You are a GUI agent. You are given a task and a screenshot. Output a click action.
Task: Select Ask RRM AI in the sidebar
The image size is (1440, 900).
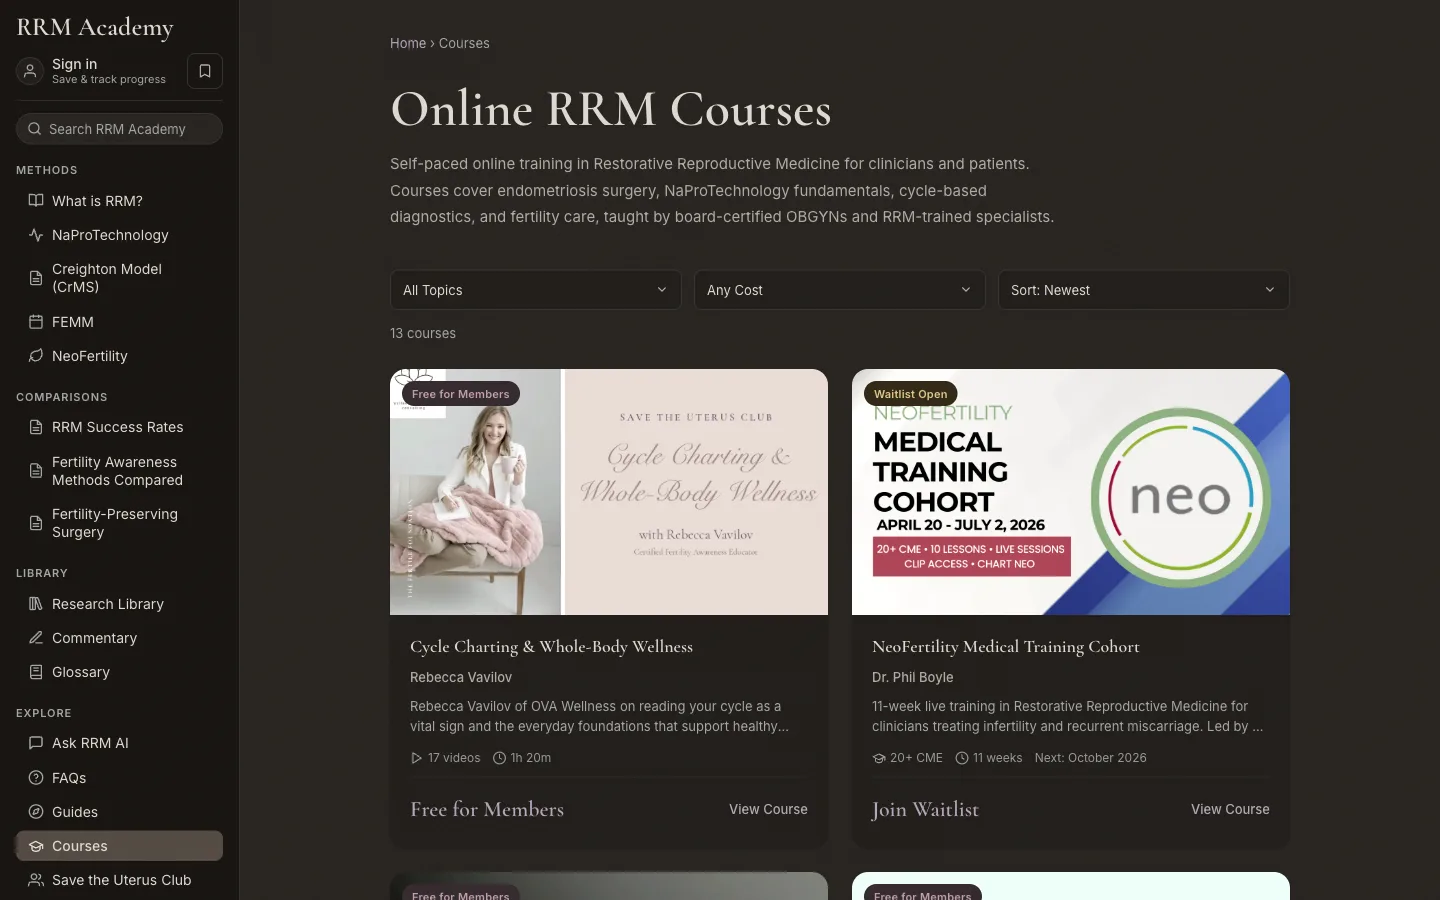(119, 743)
